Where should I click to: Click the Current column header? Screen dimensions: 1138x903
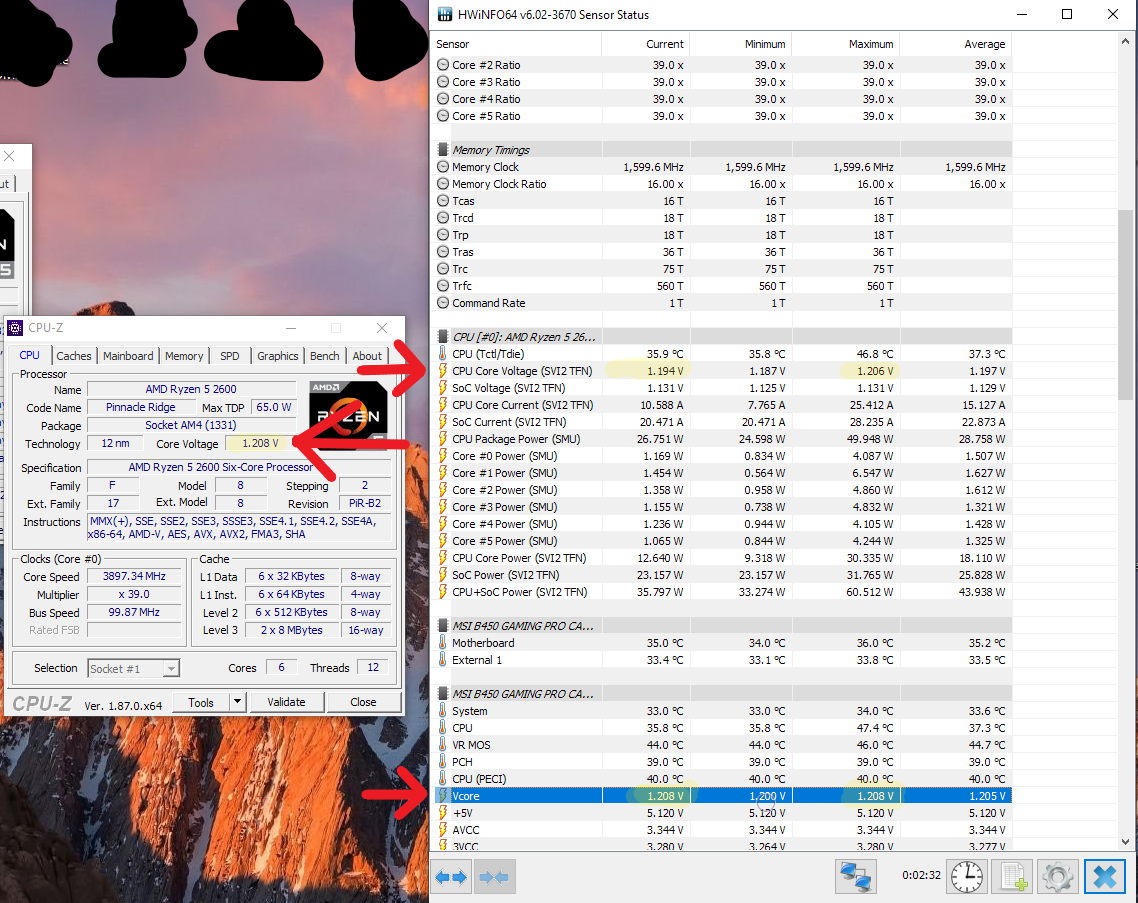point(645,44)
